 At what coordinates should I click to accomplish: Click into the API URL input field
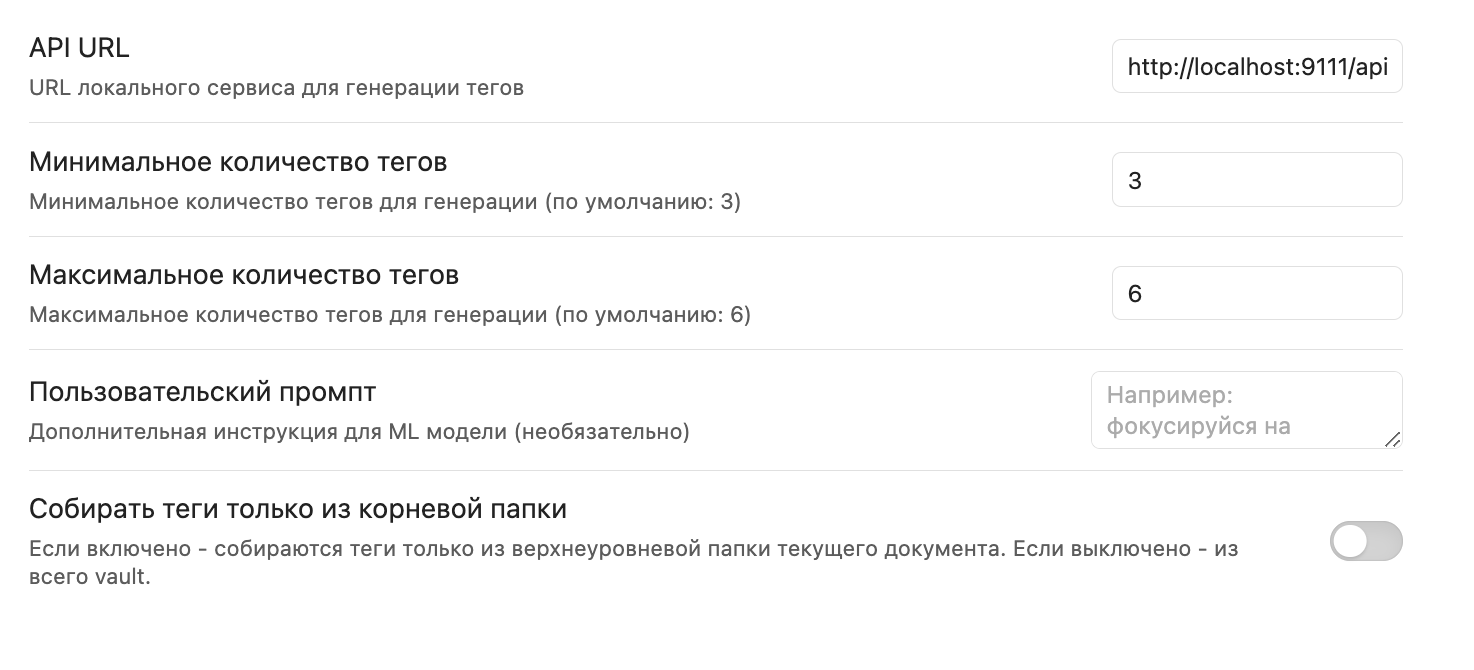1256,67
